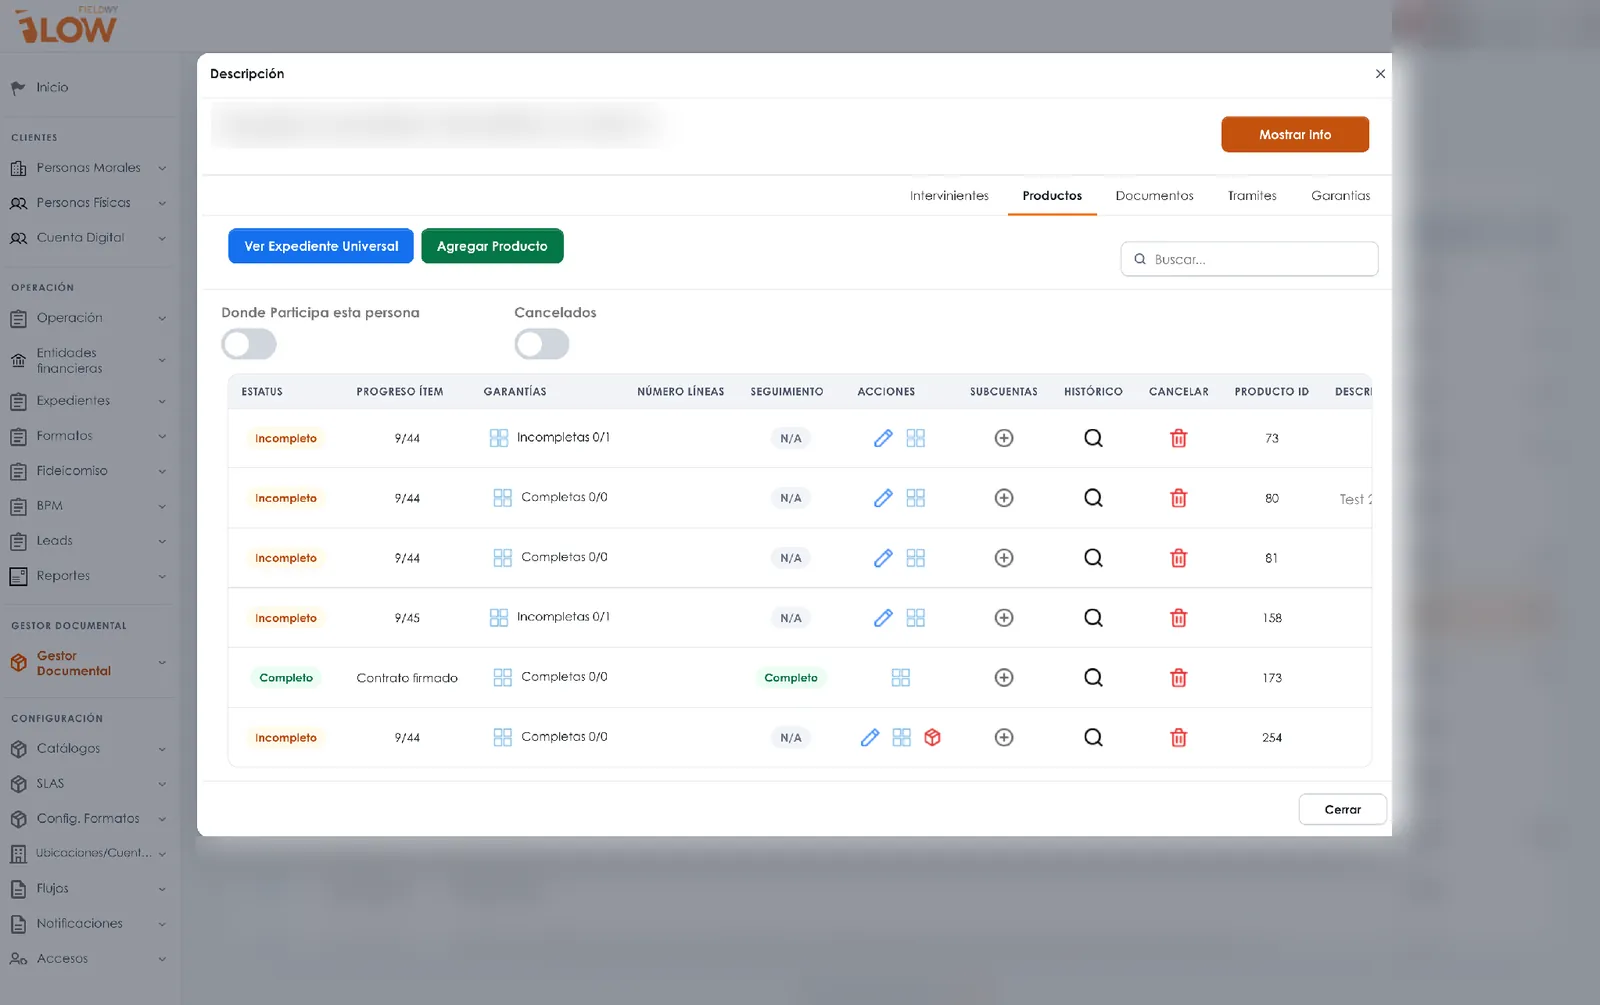
Task: Add a subaccount to product 173
Action: tap(1004, 678)
